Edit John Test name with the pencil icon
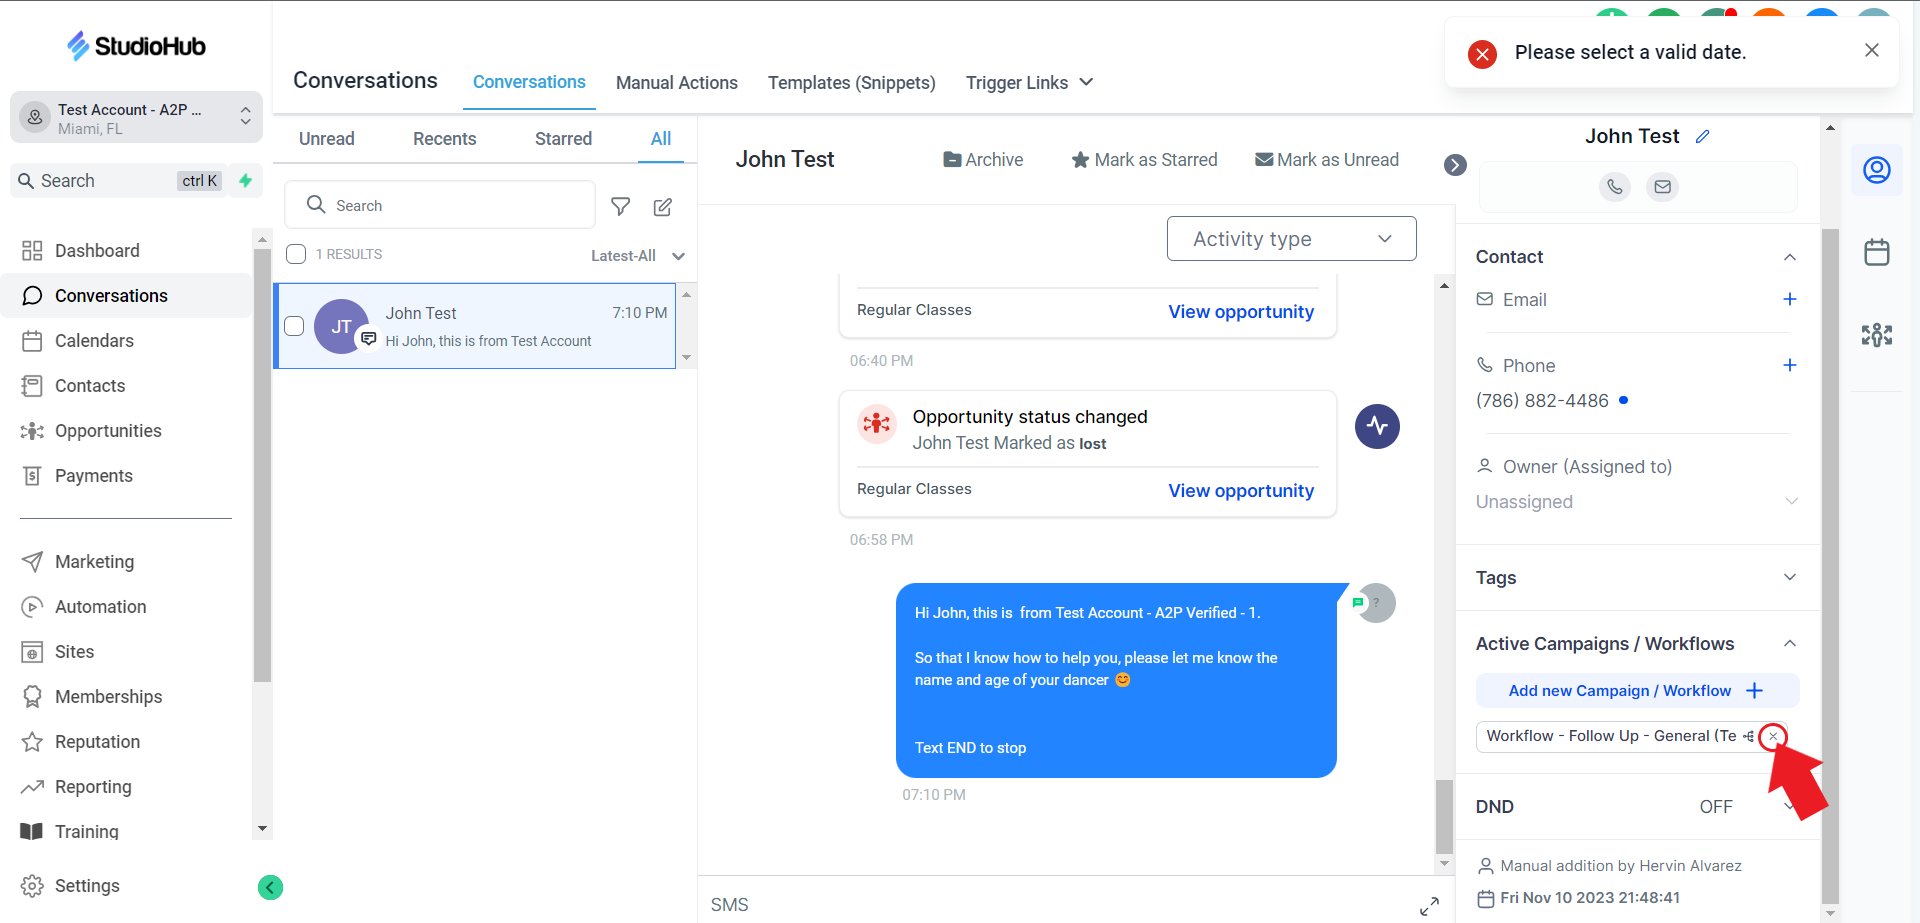Screen dimensions: 1920x923 coord(1703,136)
